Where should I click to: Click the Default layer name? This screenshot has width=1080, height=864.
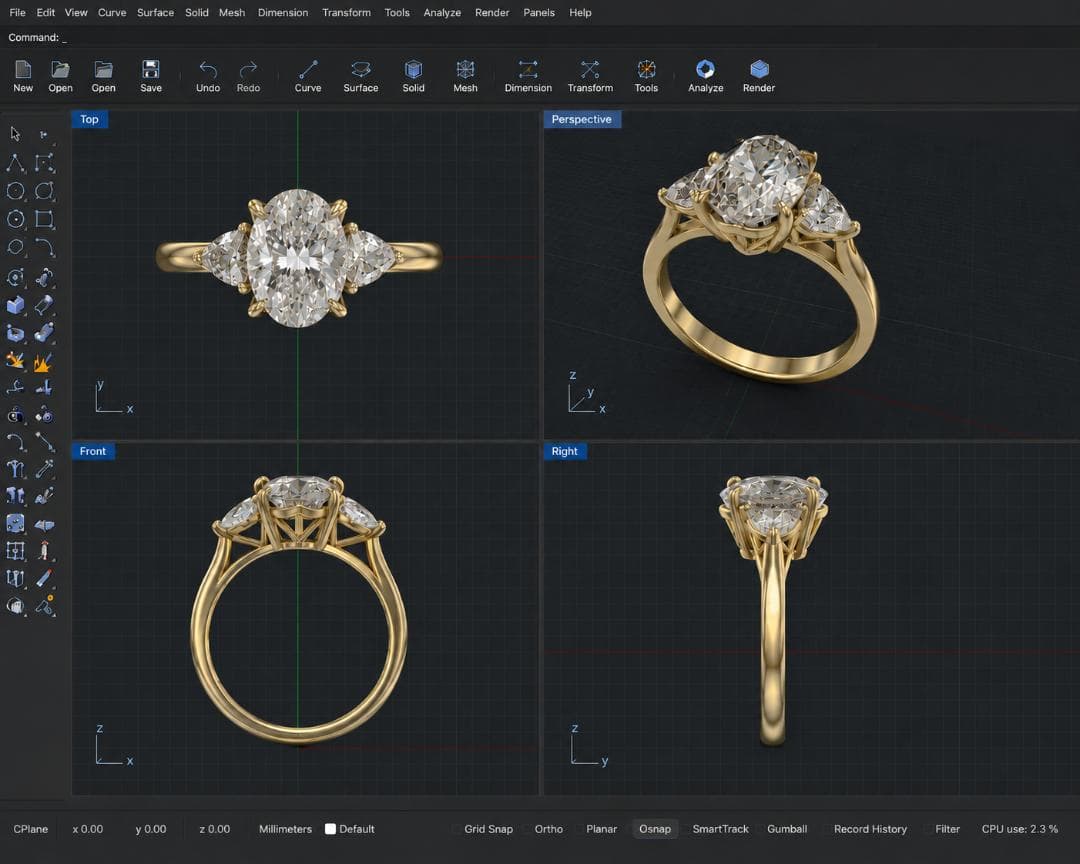(357, 829)
